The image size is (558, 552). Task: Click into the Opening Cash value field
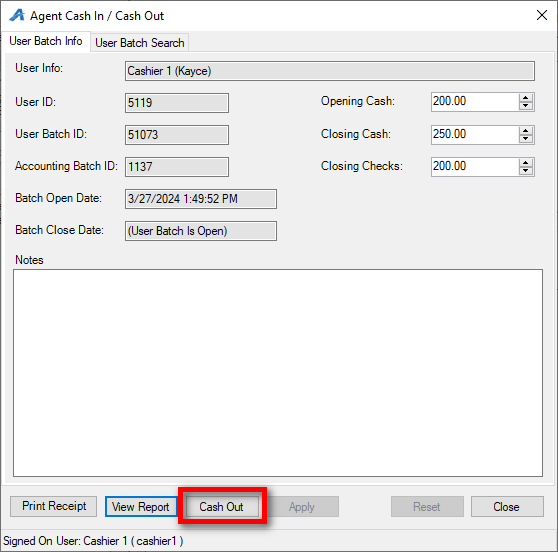(x=475, y=102)
